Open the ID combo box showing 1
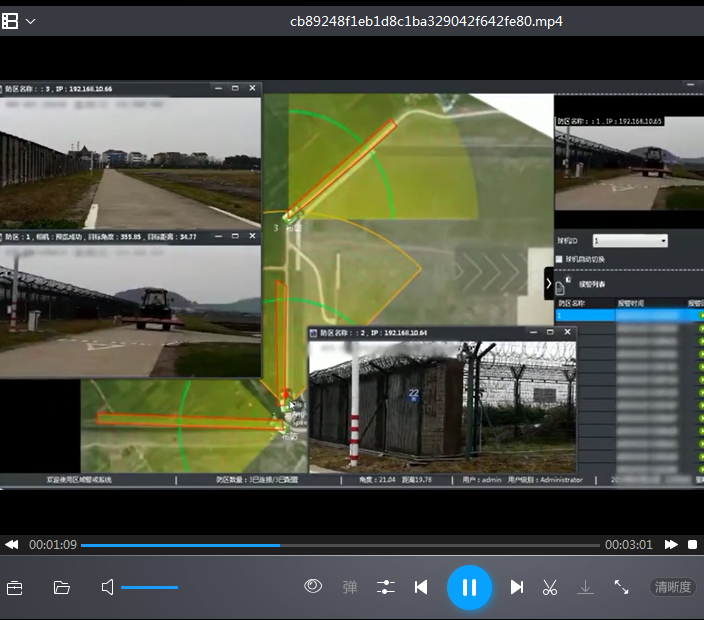The height and width of the screenshot is (620, 704). tap(629, 241)
